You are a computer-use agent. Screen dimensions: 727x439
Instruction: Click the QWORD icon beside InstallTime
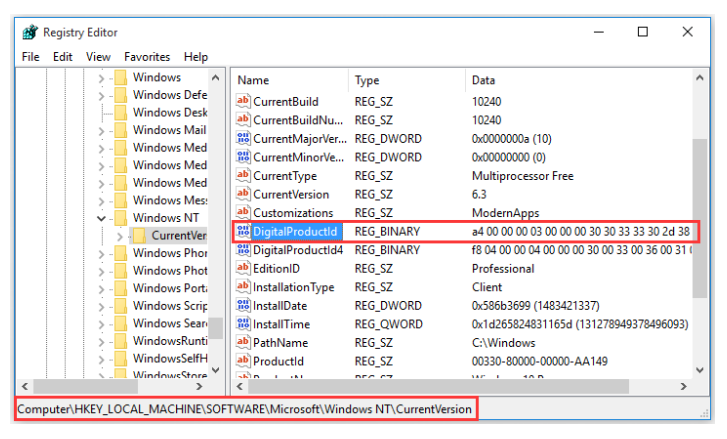pyautogui.click(x=242, y=325)
